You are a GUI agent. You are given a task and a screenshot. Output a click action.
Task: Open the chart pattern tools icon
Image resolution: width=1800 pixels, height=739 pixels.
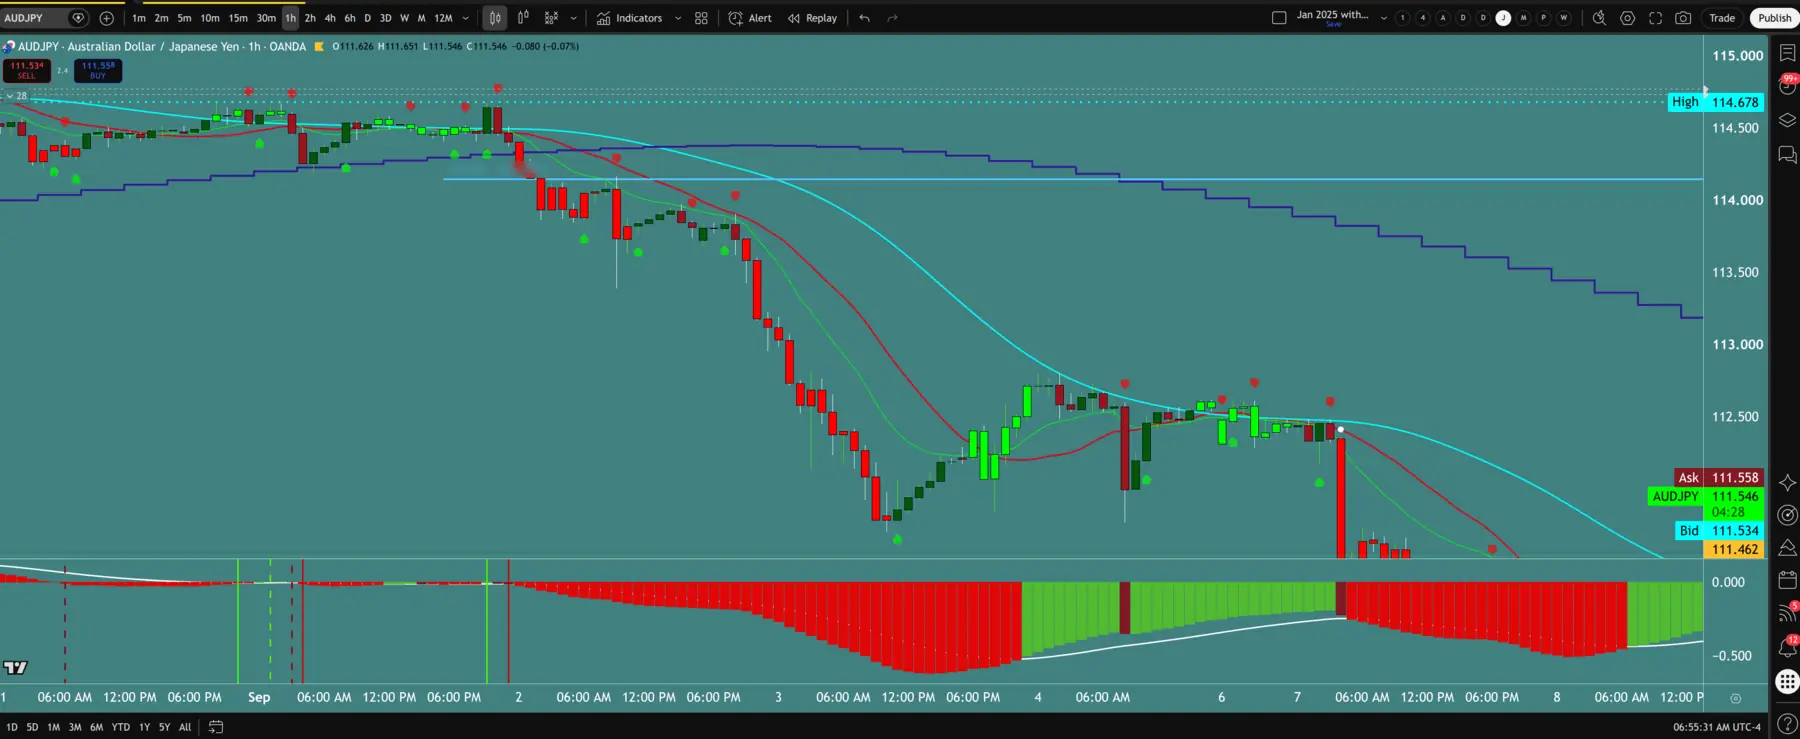coord(551,18)
